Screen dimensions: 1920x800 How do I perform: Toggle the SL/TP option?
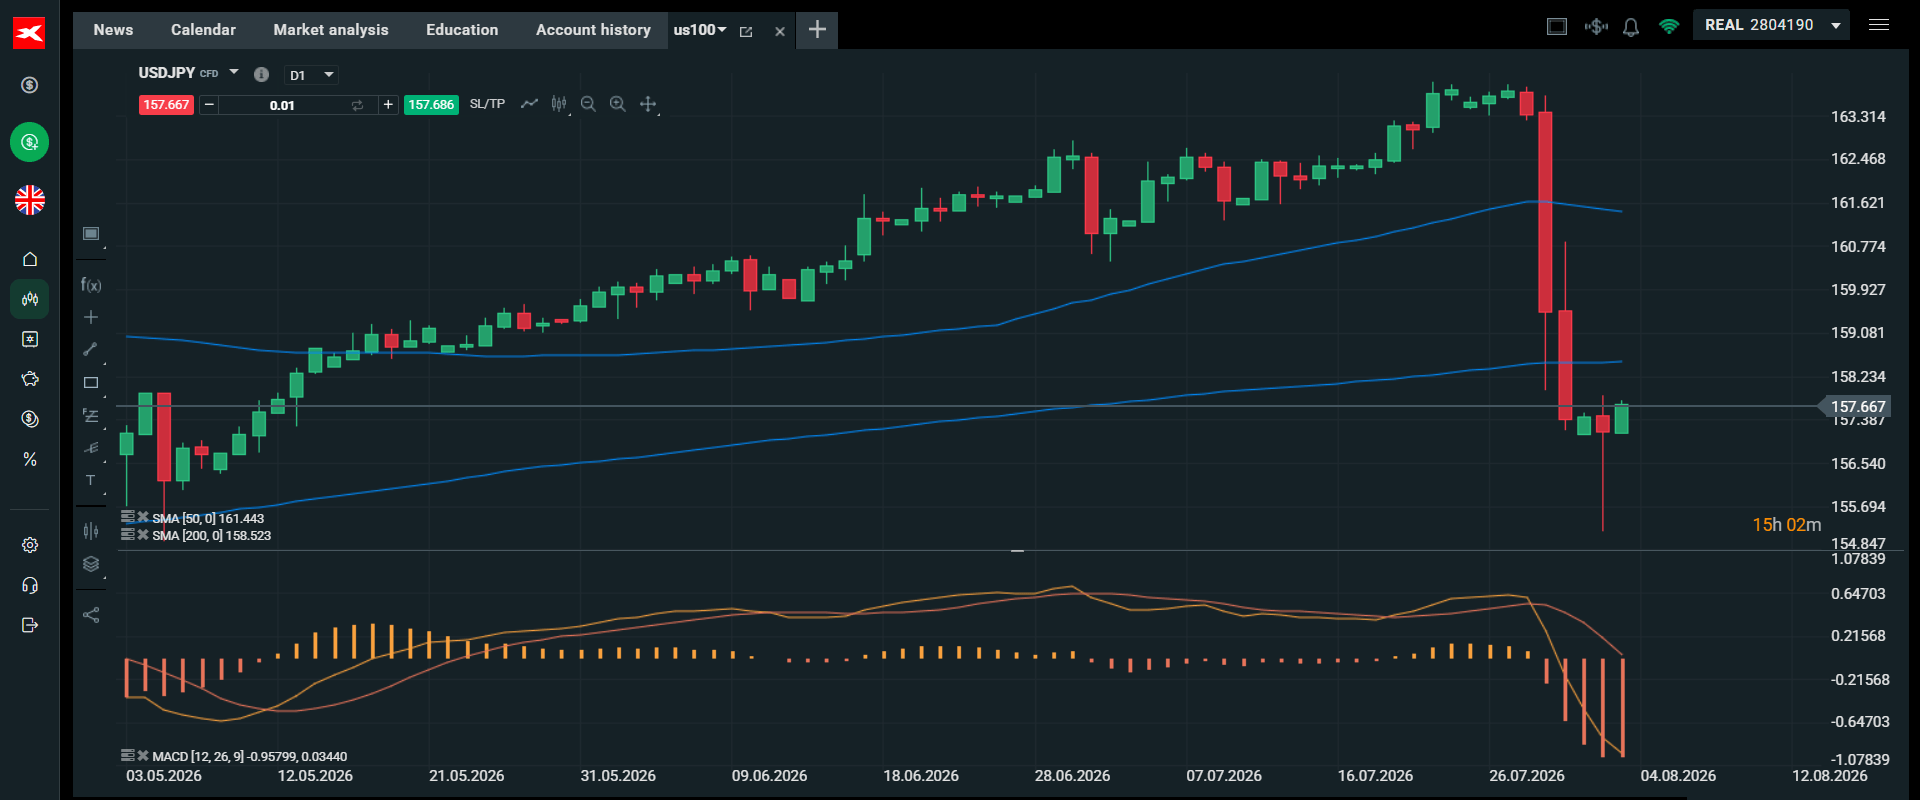tap(487, 104)
